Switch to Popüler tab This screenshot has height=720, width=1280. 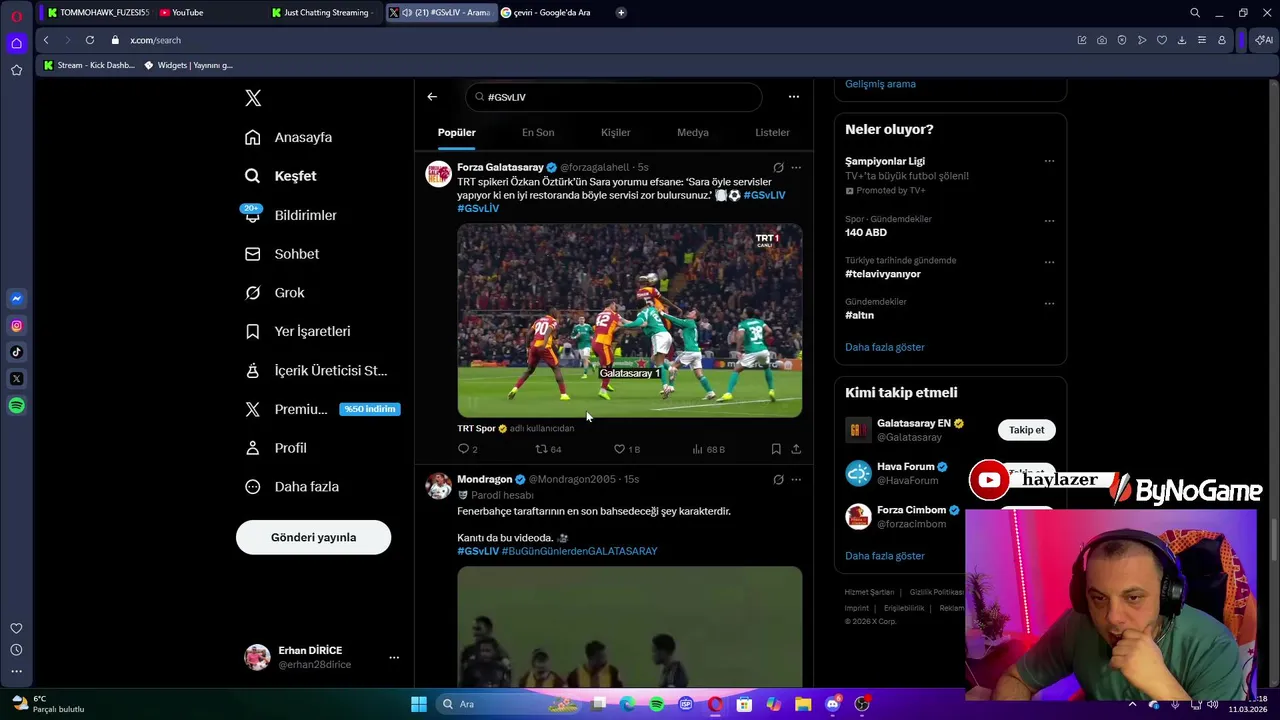[x=456, y=132]
